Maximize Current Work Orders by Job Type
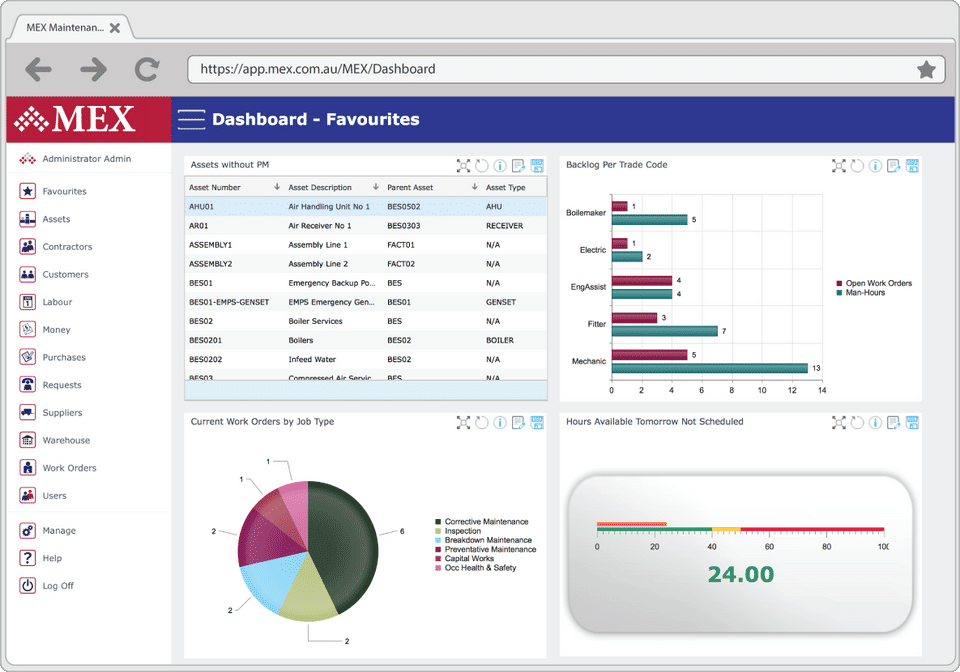960x672 pixels. pyautogui.click(x=463, y=422)
